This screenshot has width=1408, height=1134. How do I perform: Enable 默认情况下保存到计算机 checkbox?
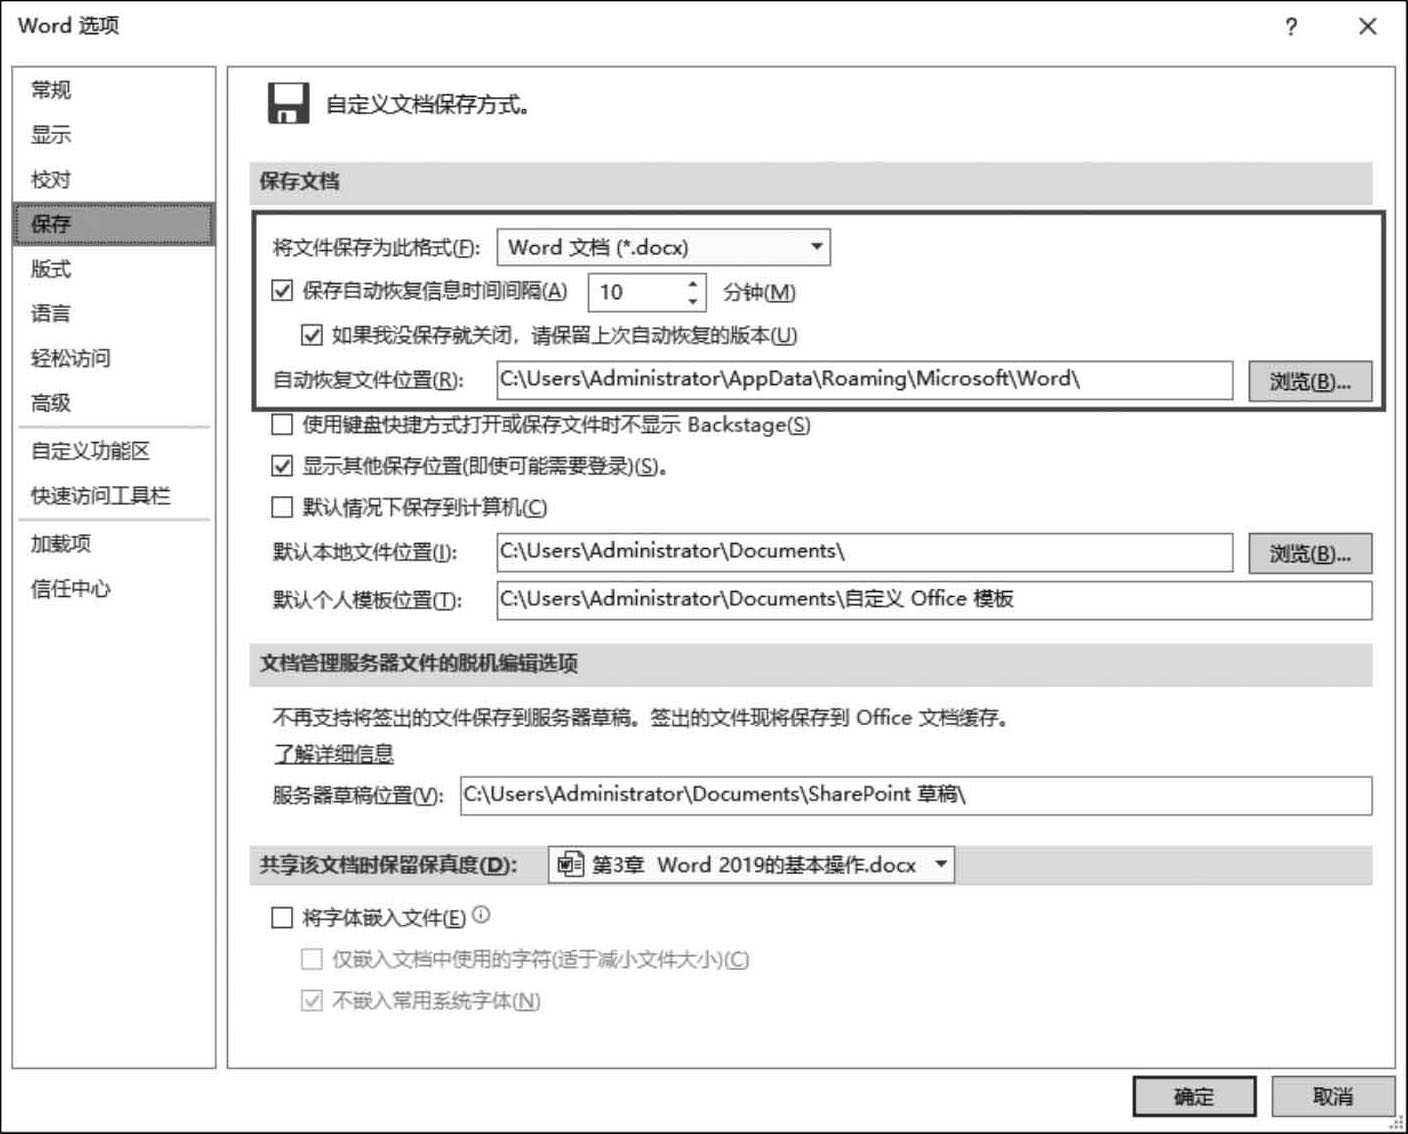click(282, 508)
